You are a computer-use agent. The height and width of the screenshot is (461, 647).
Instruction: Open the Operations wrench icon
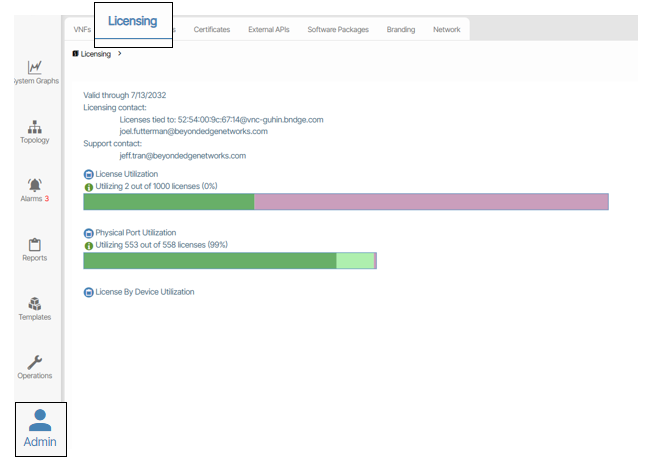(x=35, y=365)
